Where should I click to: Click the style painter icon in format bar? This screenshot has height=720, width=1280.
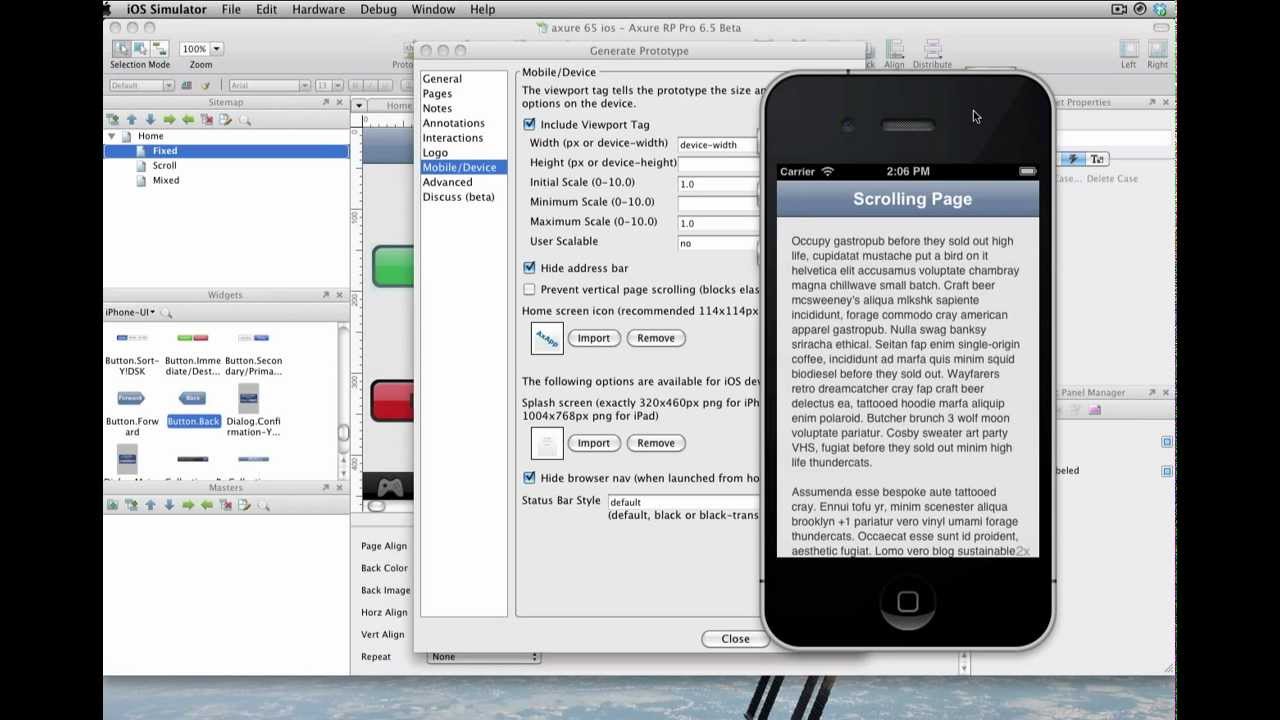205,85
